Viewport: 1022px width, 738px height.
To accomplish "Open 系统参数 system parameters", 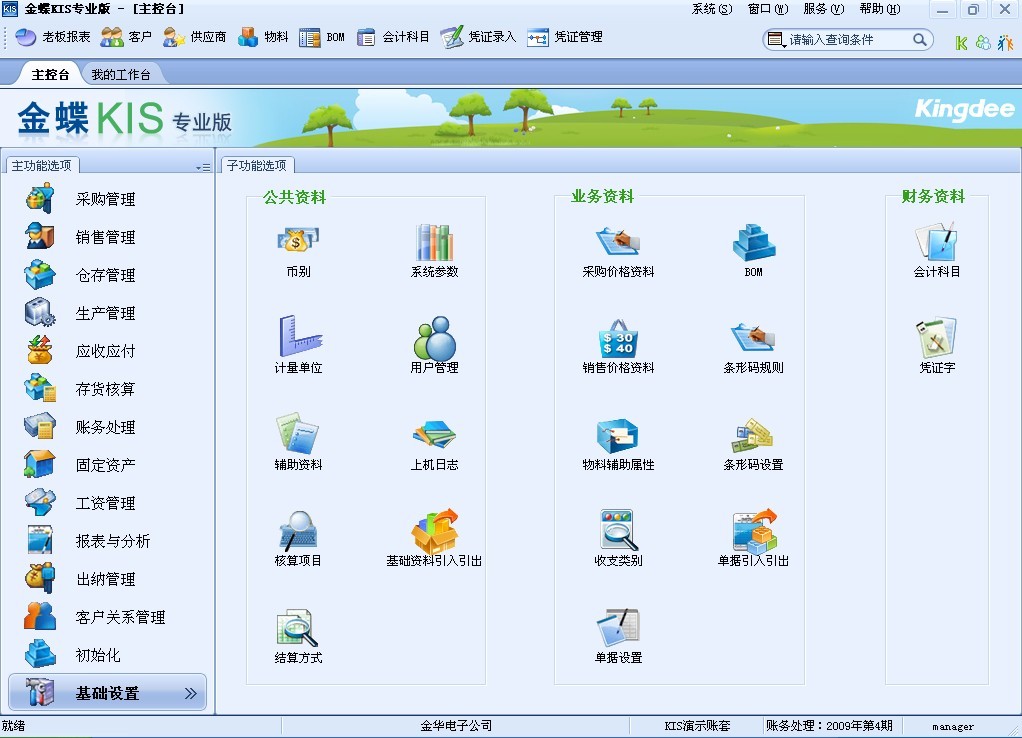I will (x=434, y=251).
